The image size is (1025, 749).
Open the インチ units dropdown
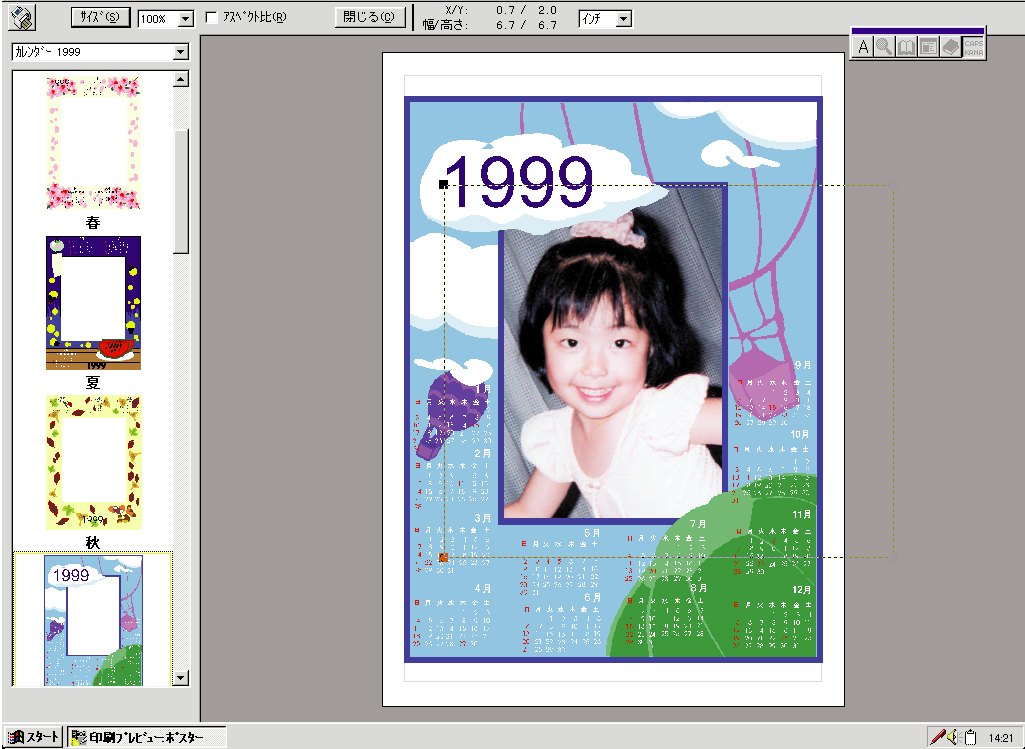coord(624,19)
